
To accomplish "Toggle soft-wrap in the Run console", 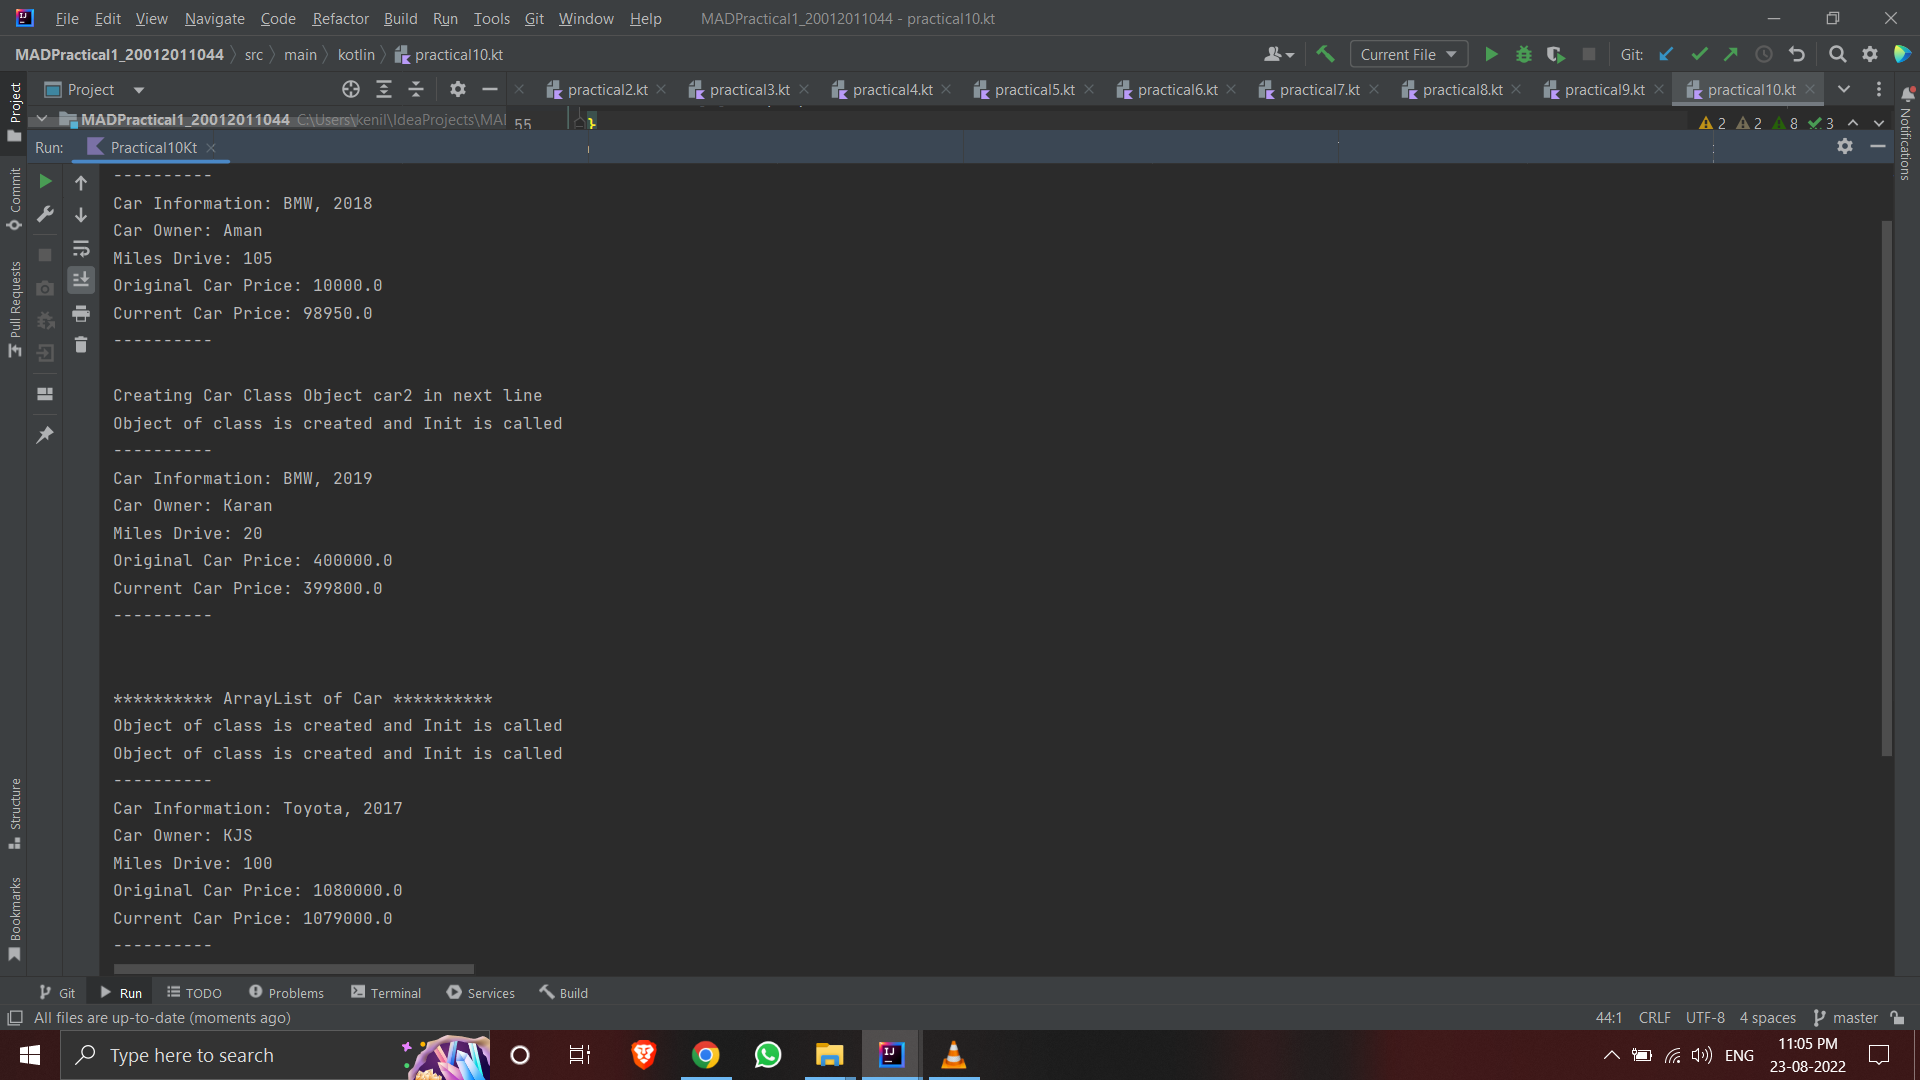I will pyautogui.click(x=81, y=248).
